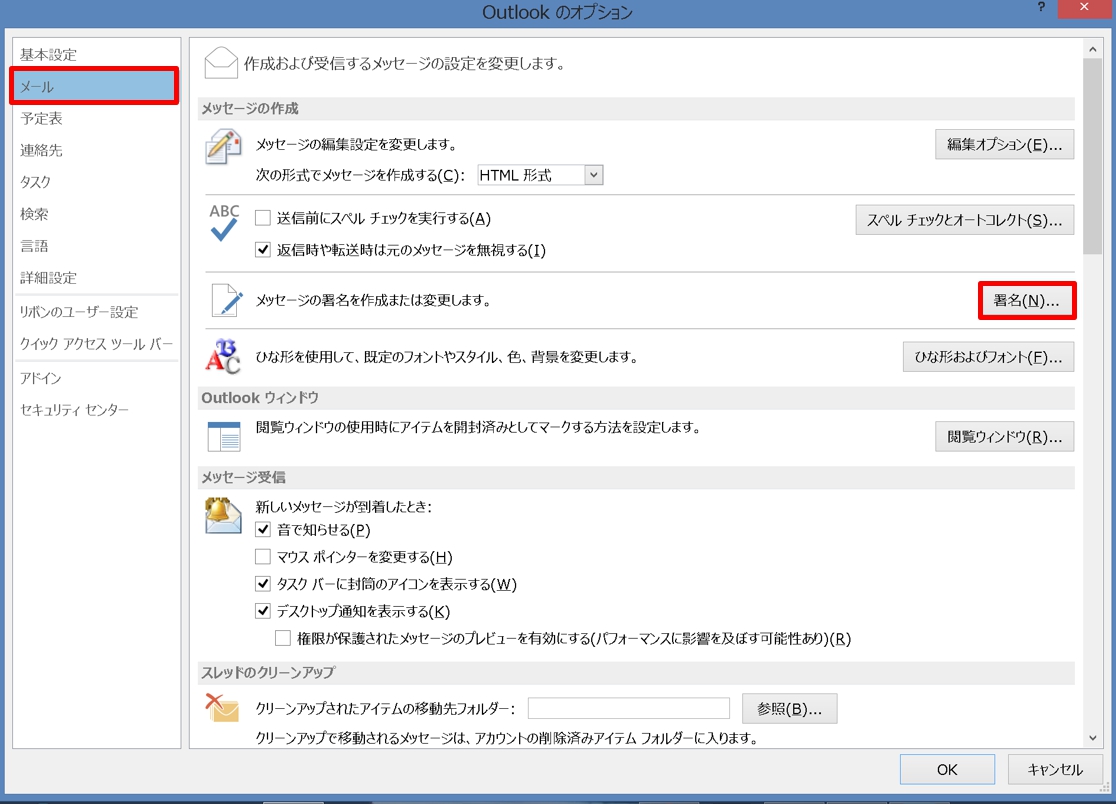Toggle the 音で知らせる checkbox
Image resolution: width=1116 pixels, height=804 pixels.
coord(263,529)
